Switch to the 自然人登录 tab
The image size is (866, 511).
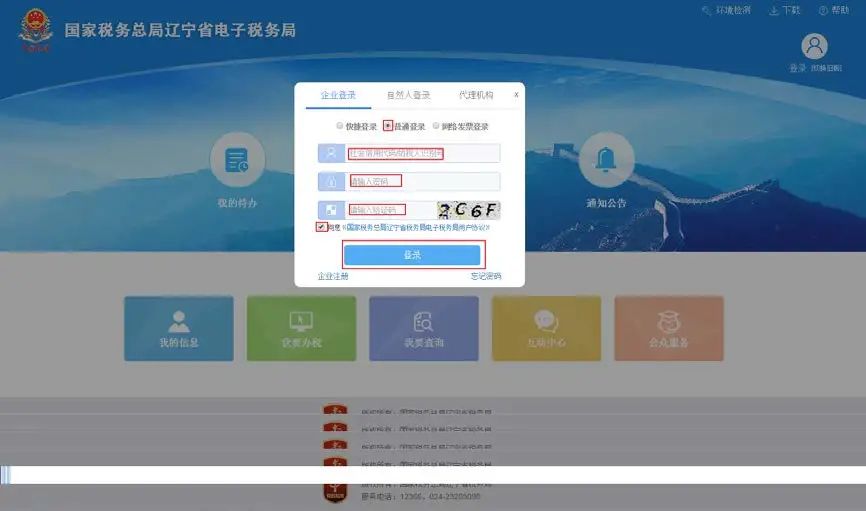click(408, 95)
